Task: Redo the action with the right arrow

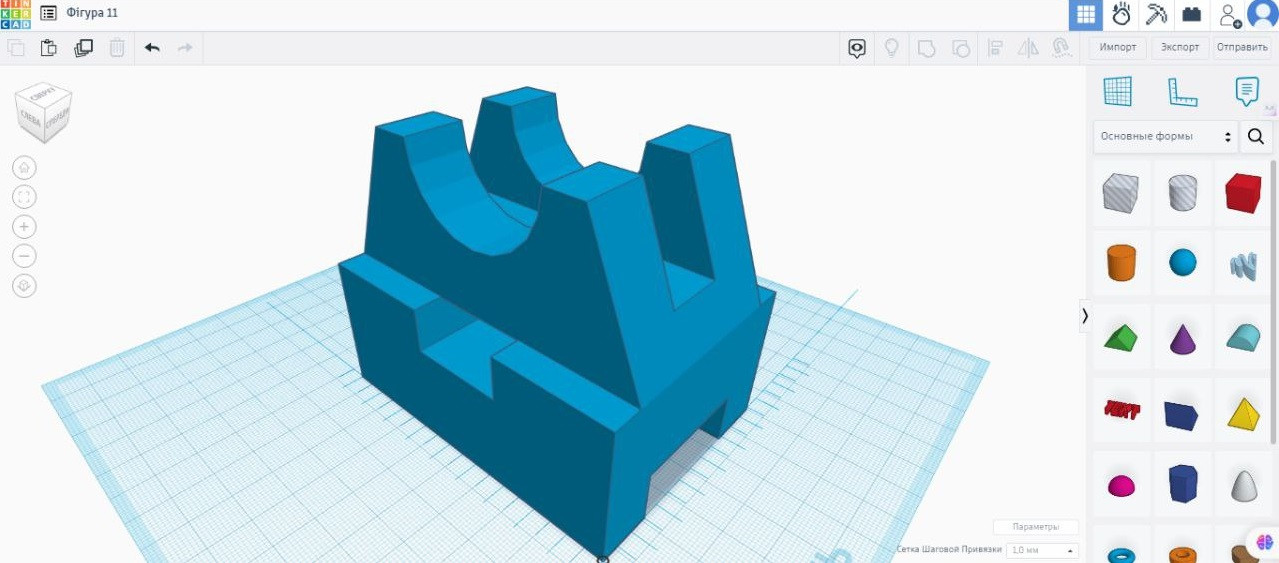Action: click(x=185, y=47)
